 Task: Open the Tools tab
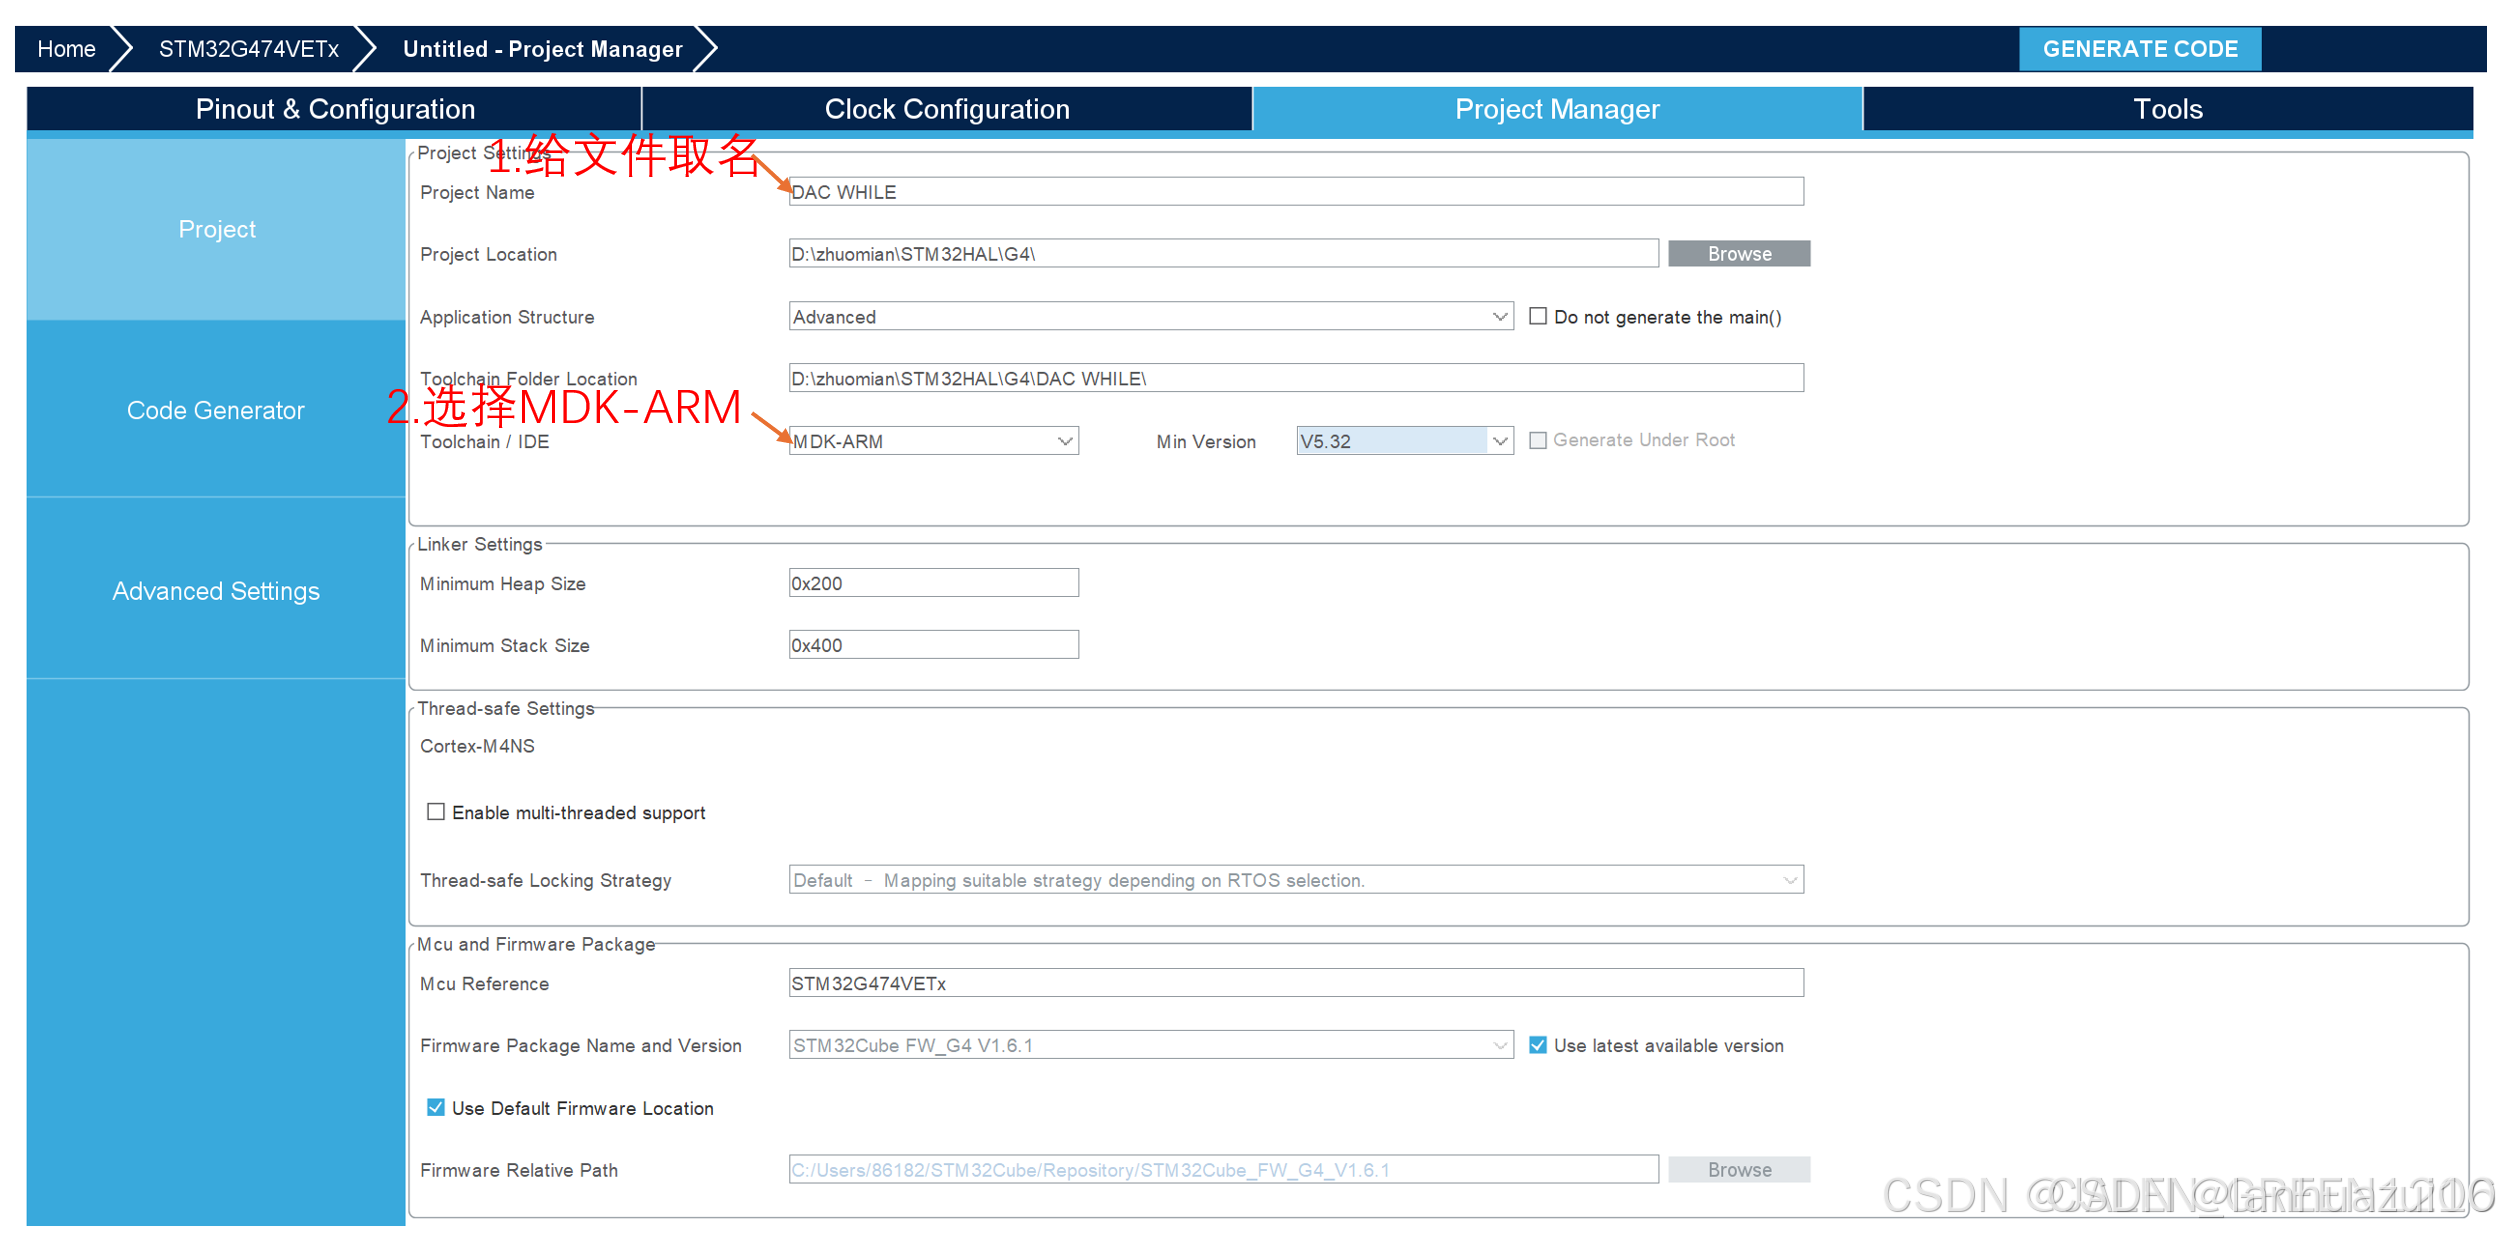point(2166,109)
